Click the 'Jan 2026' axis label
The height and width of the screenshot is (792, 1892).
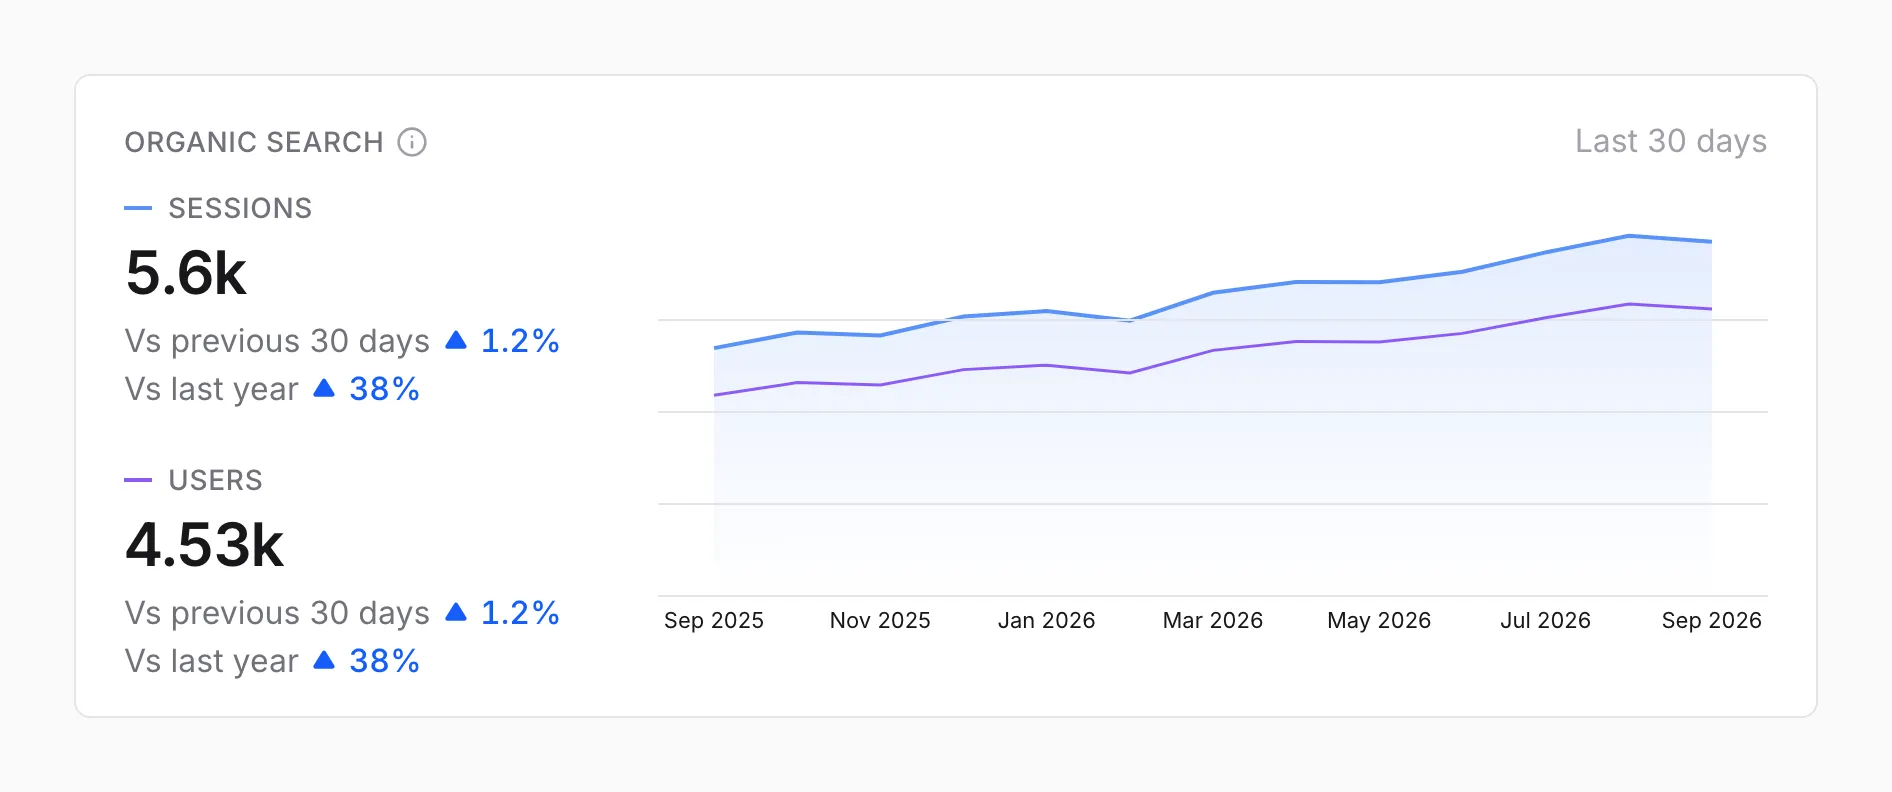1046,620
